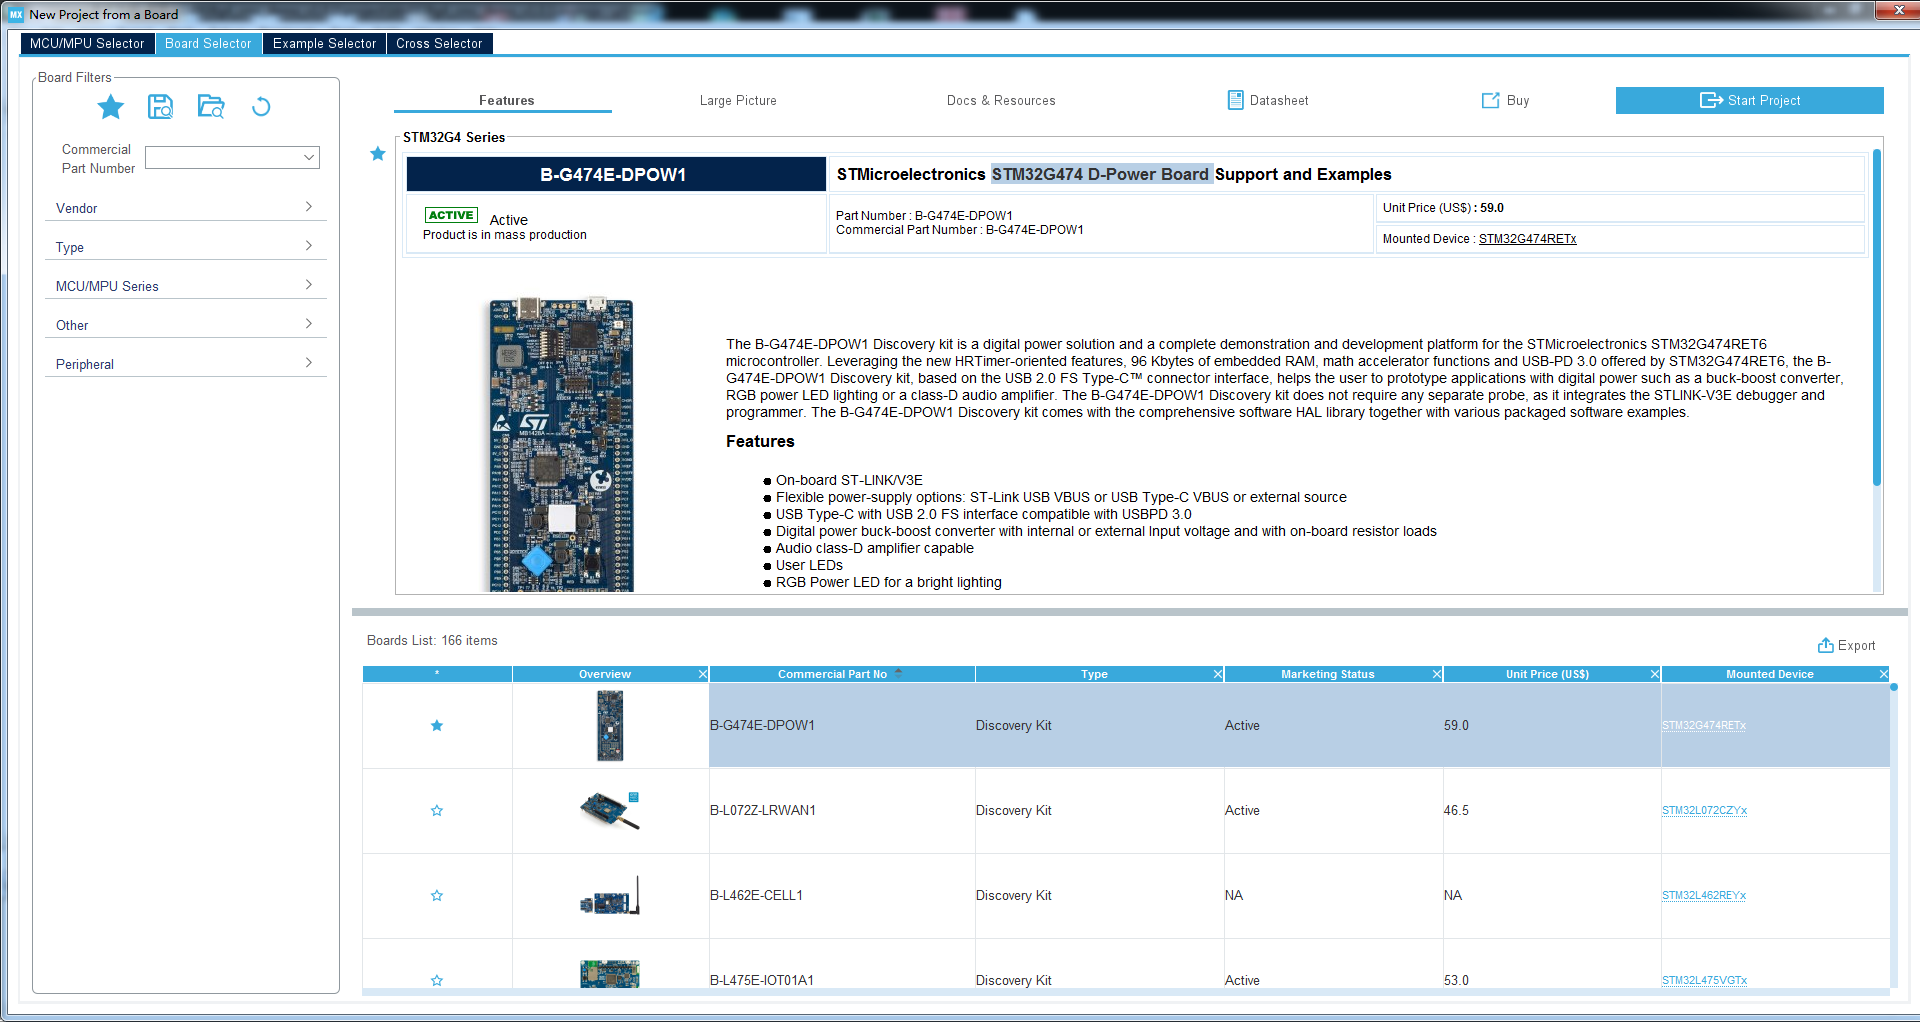This screenshot has width=1920, height=1022.
Task: Show favorite boards with star filter icon
Action: (x=111, y=106)
